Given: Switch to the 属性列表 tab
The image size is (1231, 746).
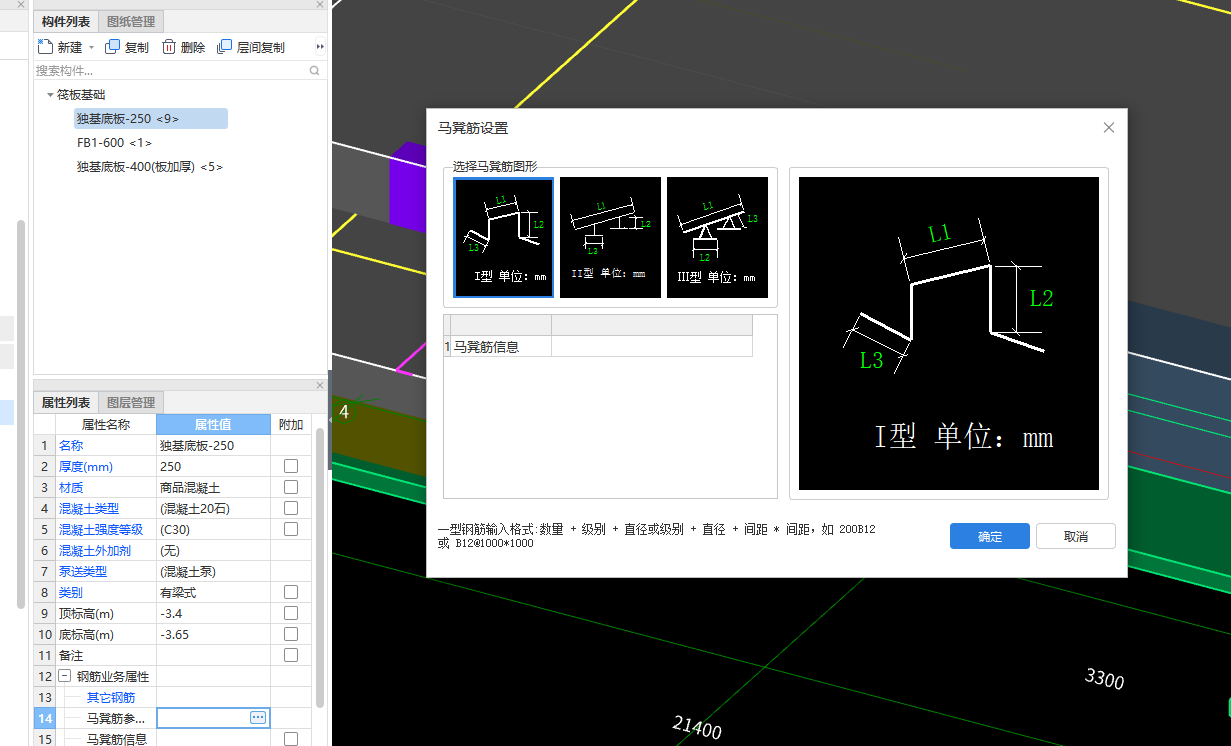Looking at the screenshot, I should (66, 402).
